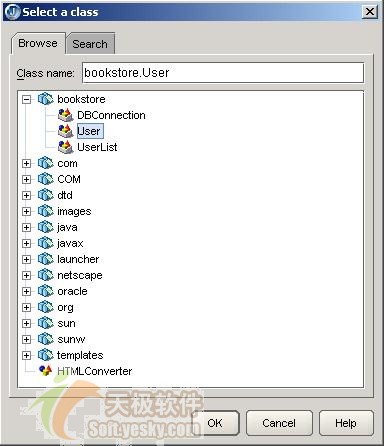Click the lowercase com package icon

(45, 163)
